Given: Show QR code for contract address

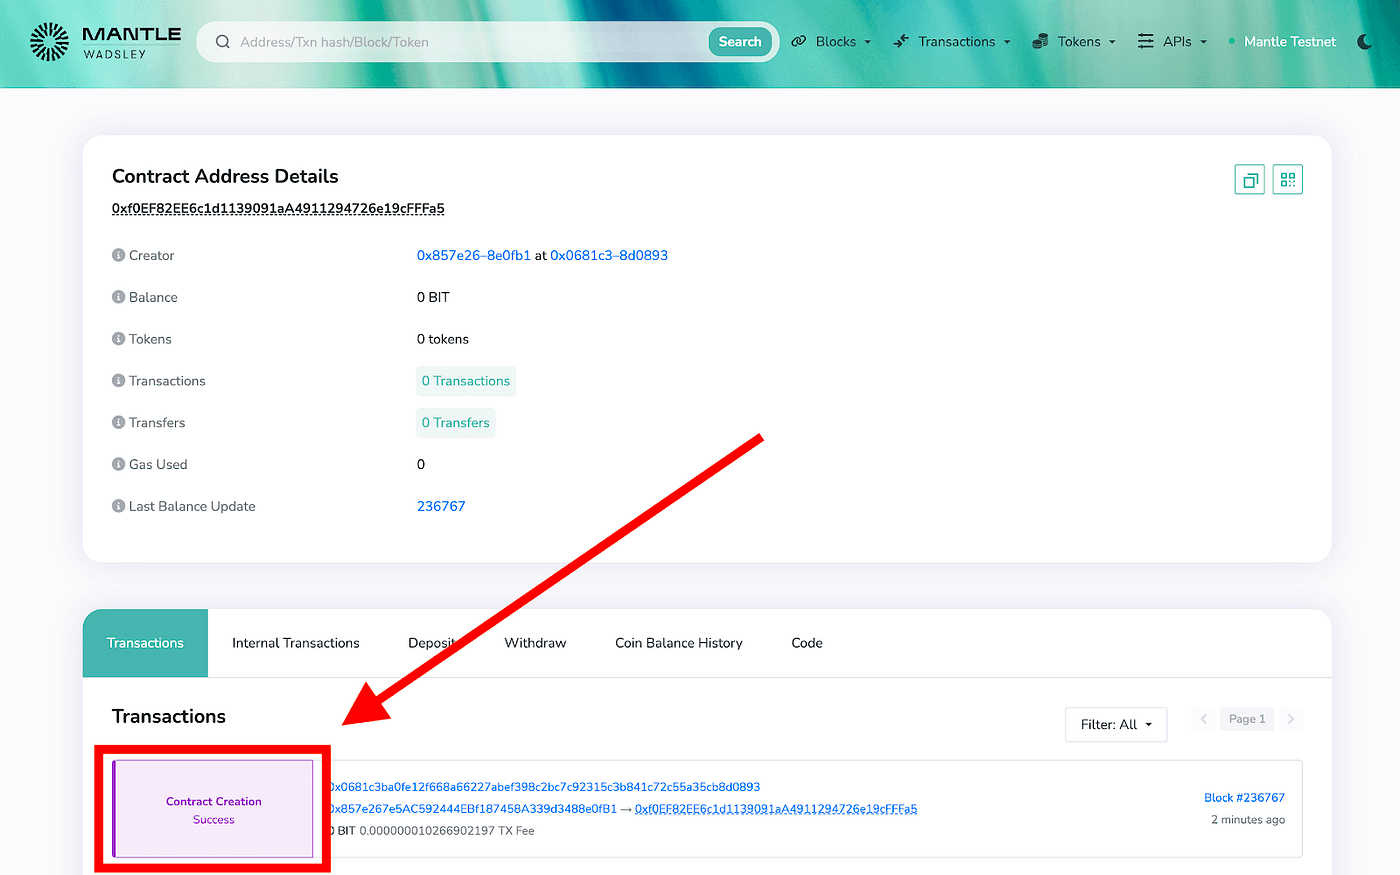Looking at the screenshot, I should tap(1287, 180).
